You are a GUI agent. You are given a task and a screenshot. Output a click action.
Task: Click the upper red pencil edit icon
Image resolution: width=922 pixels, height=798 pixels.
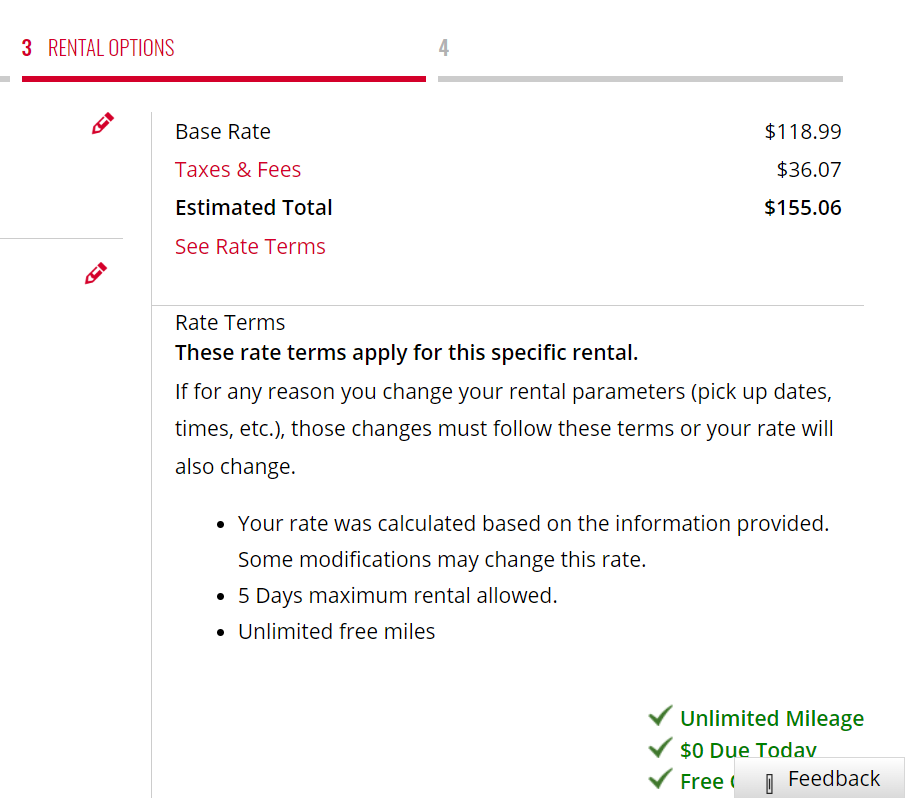pyautogui.click(x=102, y=123)
